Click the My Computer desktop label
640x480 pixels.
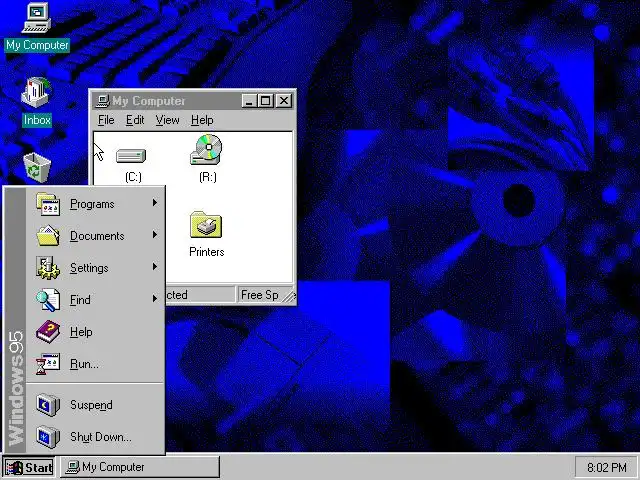[37, 45]
